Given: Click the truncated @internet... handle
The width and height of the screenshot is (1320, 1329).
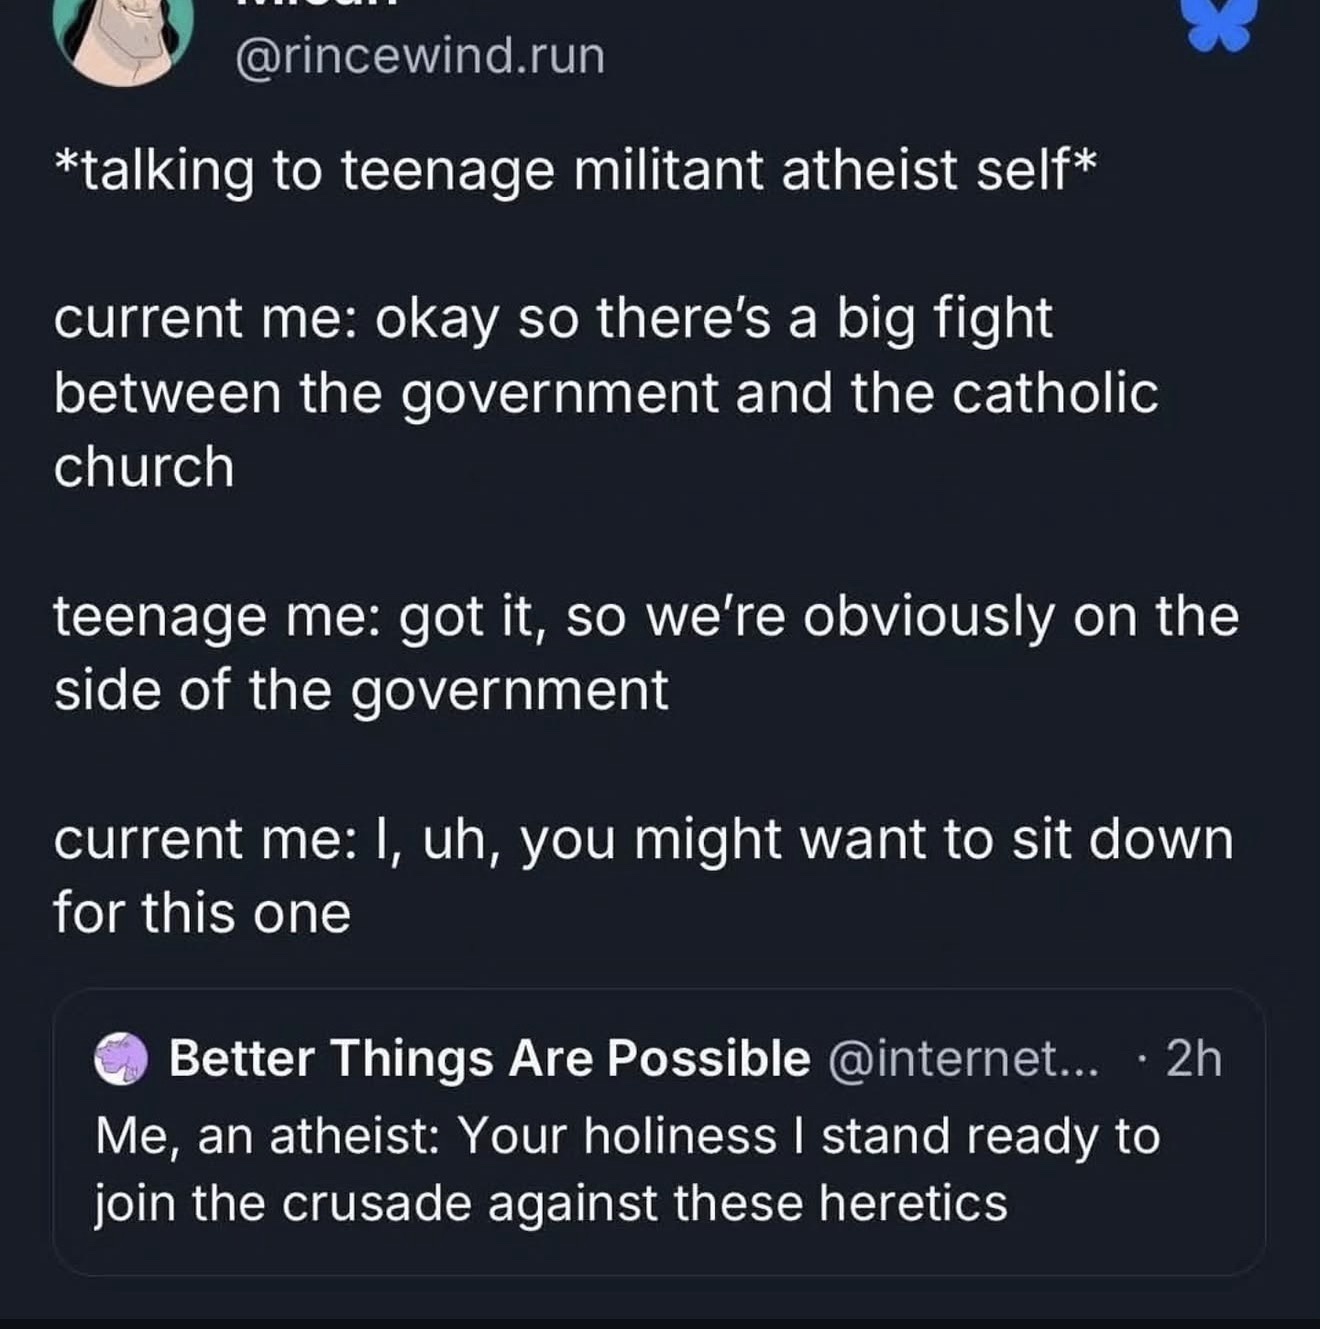Looking at the screenshot, I should pos(963,1058).
